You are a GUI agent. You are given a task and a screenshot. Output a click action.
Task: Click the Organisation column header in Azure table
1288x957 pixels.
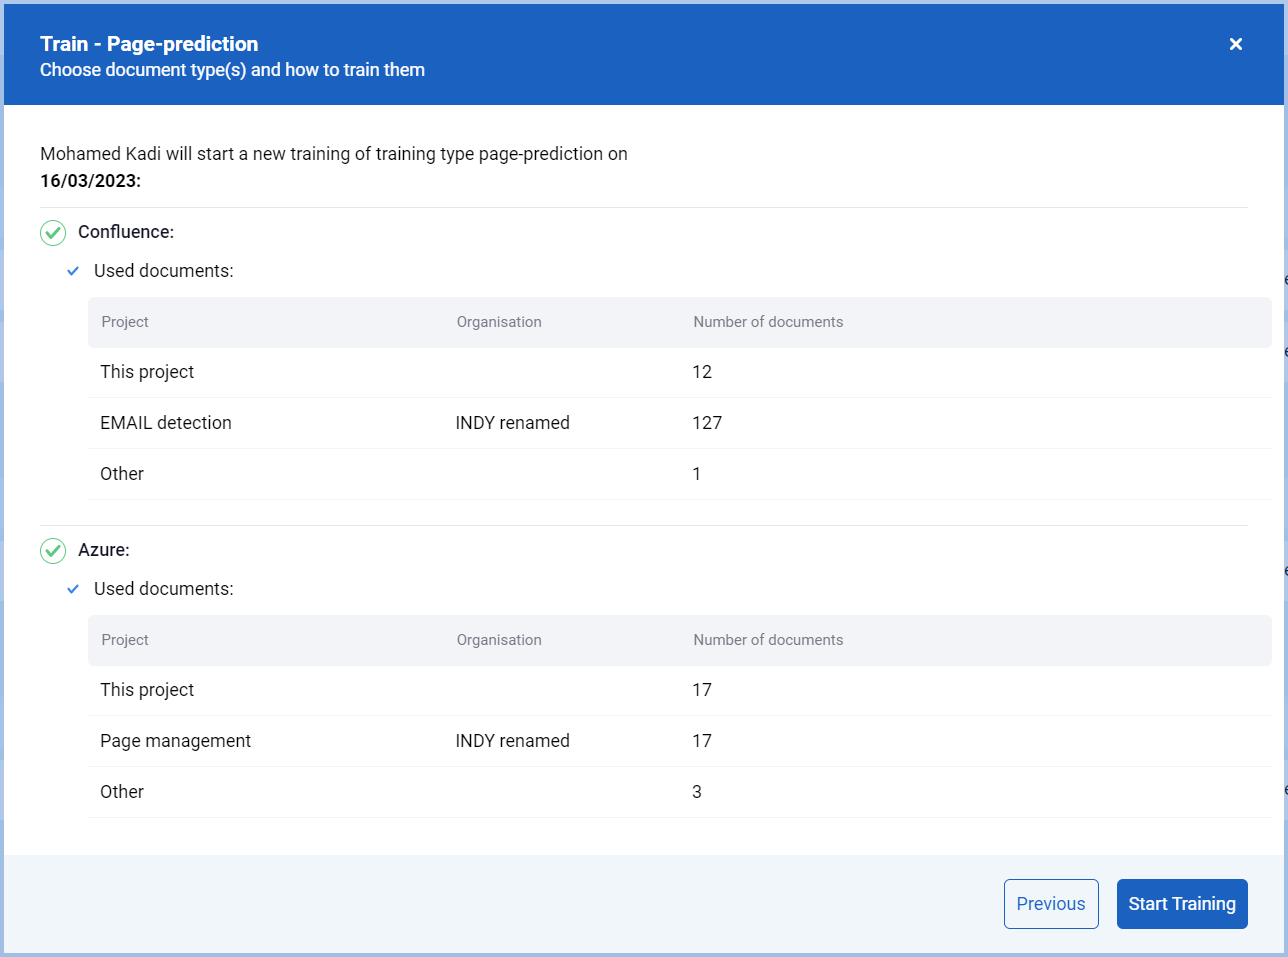click(499, 640)
